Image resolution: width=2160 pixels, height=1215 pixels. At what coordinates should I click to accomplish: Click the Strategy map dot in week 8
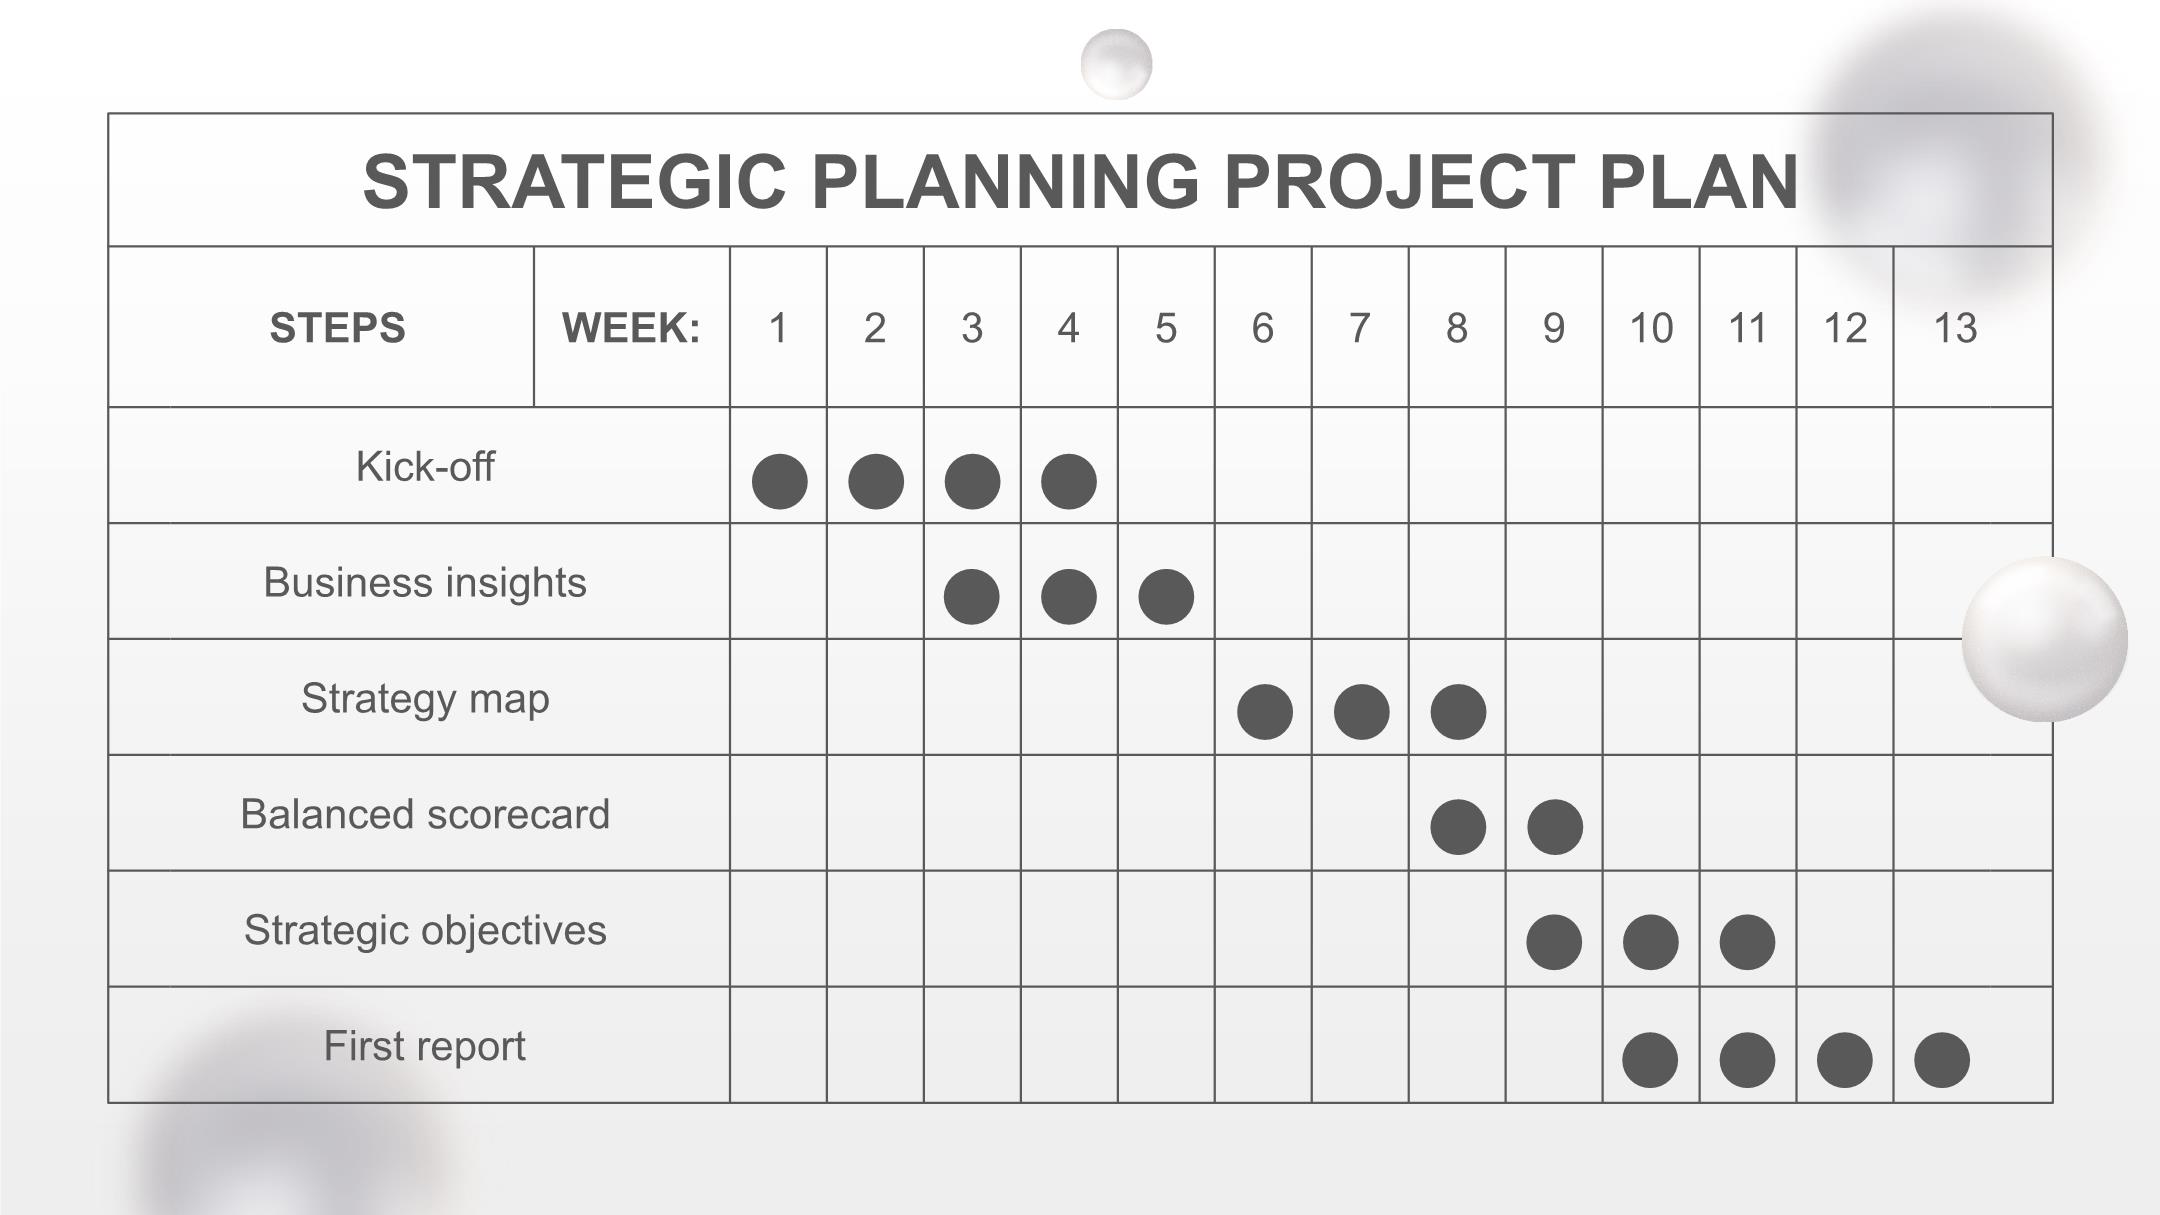(1457, 712)
